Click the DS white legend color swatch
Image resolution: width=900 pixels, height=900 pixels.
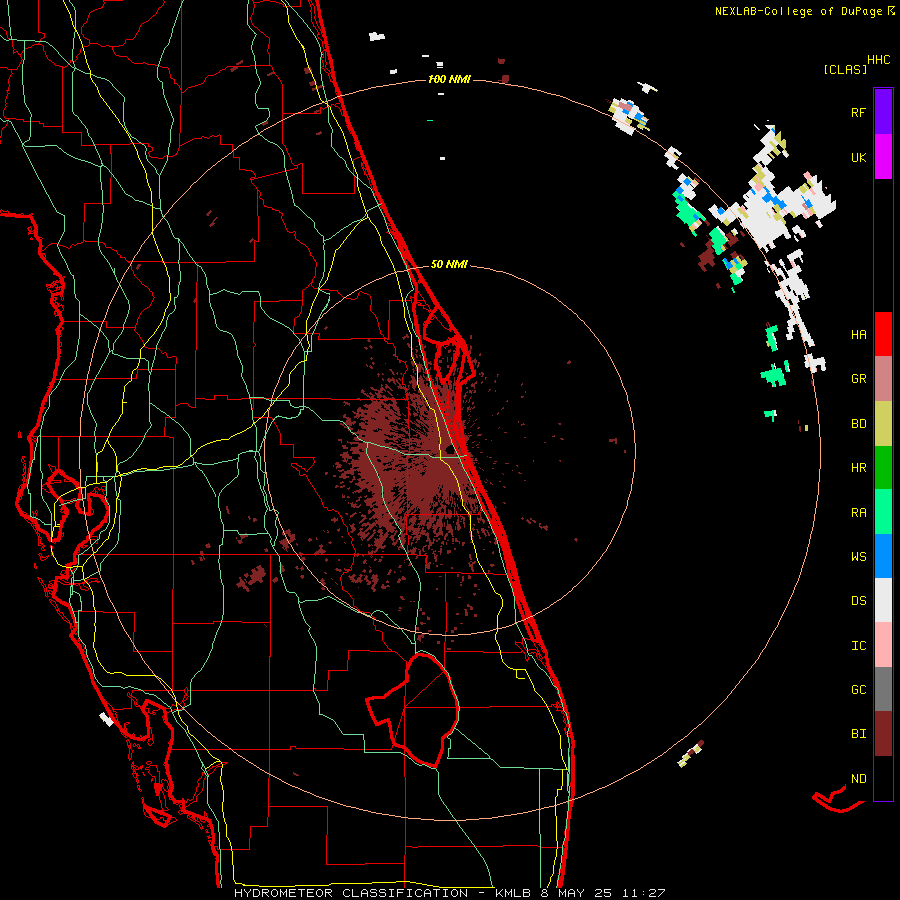click(883, 600)
